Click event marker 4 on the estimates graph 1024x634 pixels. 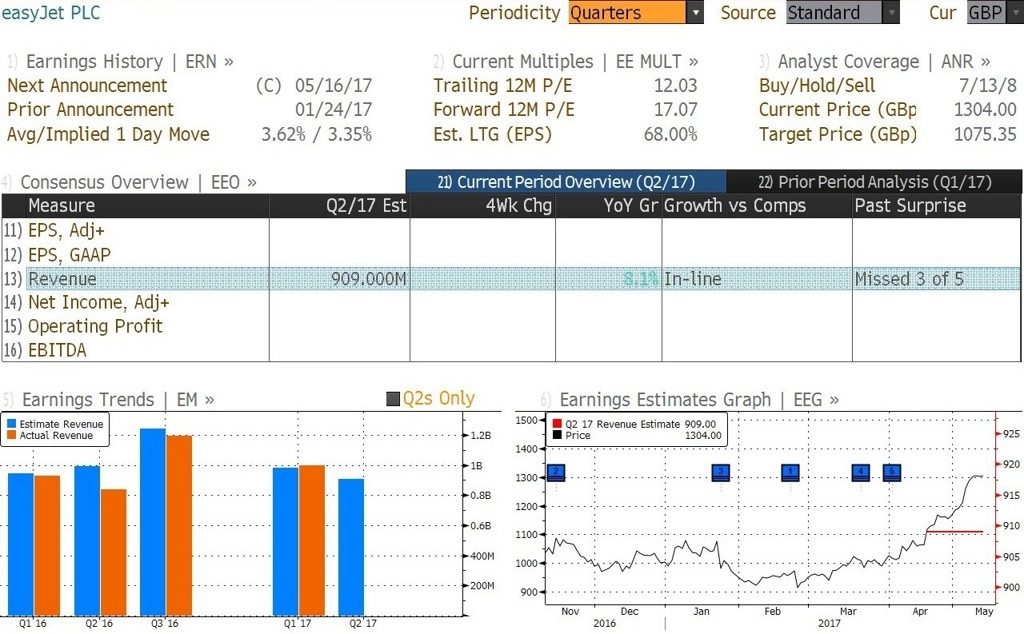pos(861,472)
